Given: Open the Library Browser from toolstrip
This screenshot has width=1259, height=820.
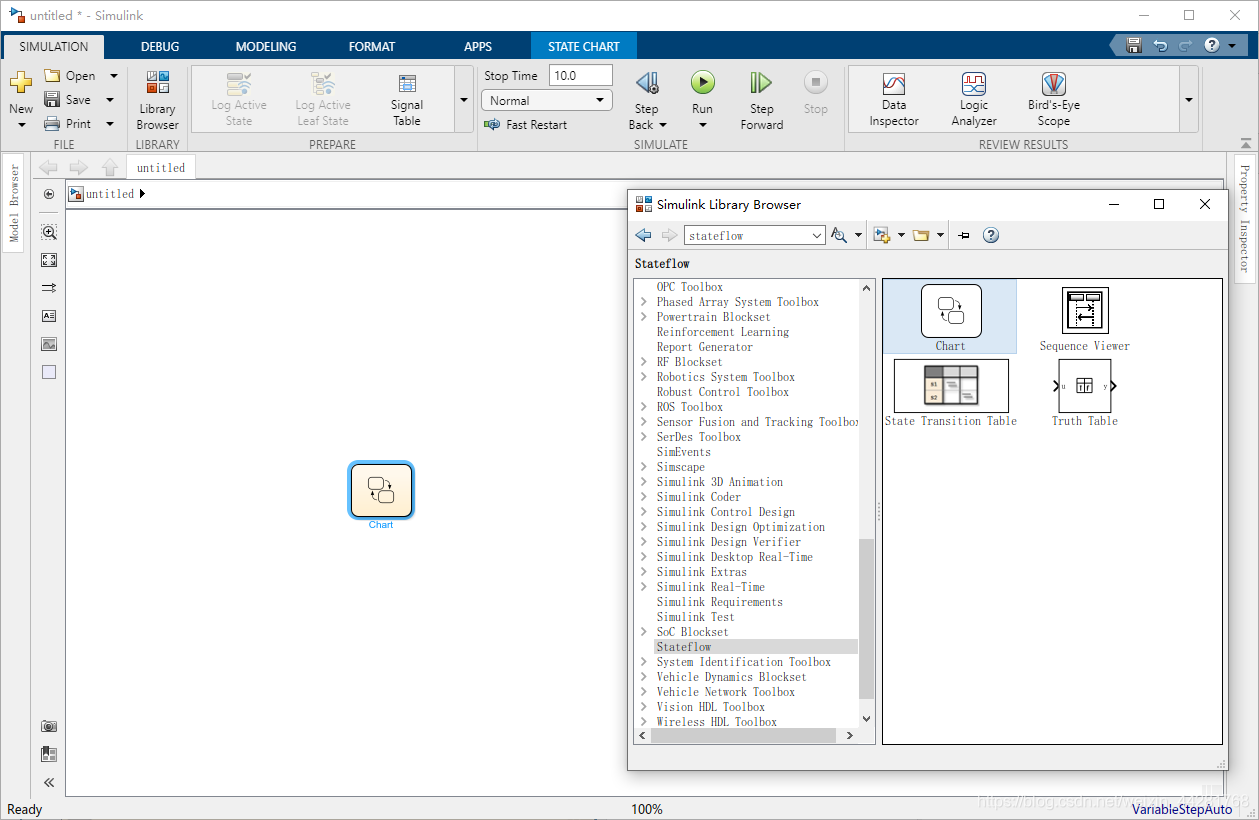Looking at the screenshot, I should pyautogui.click(x=157, y=100).
